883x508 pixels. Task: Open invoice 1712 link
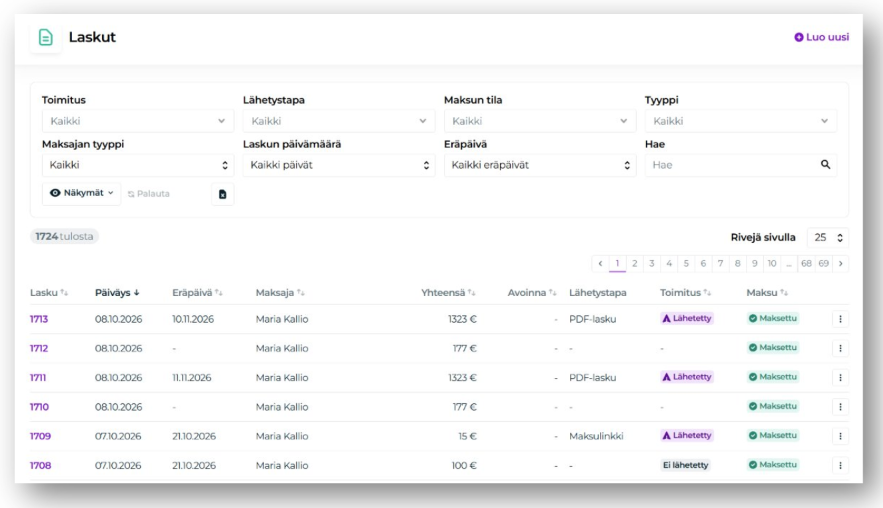tap(39, 349)
